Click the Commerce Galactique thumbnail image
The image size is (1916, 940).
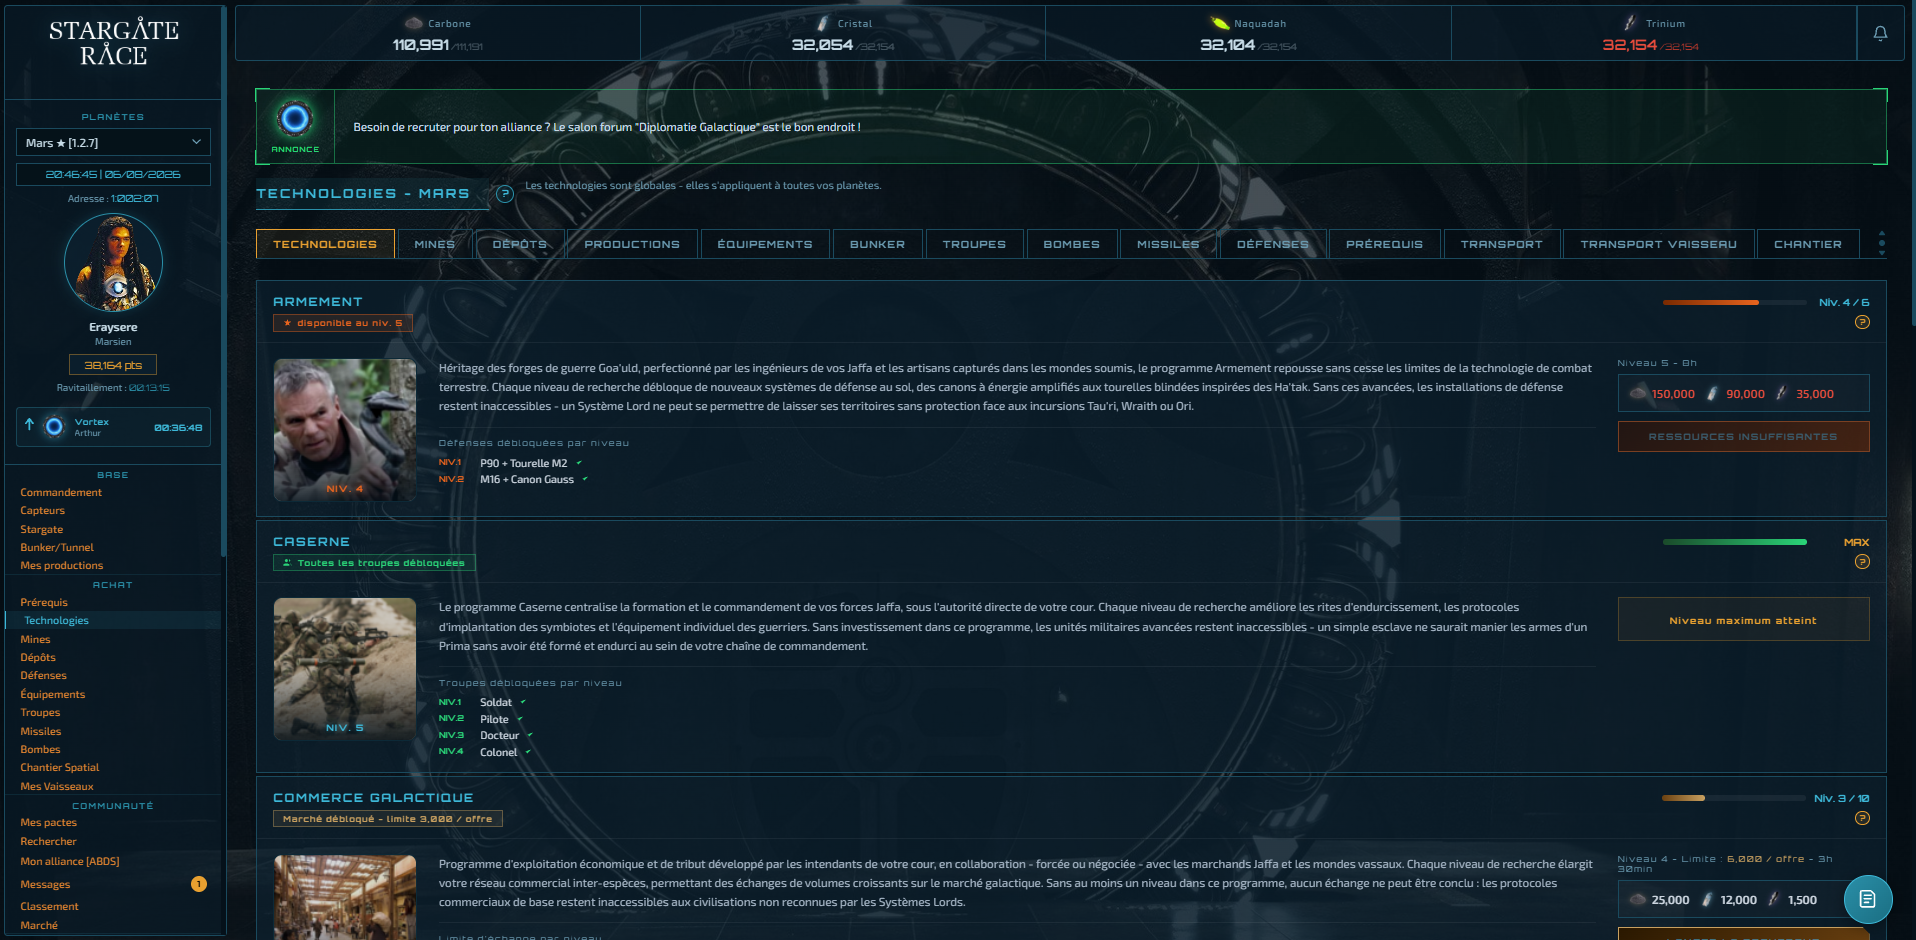tap(345, 897)
